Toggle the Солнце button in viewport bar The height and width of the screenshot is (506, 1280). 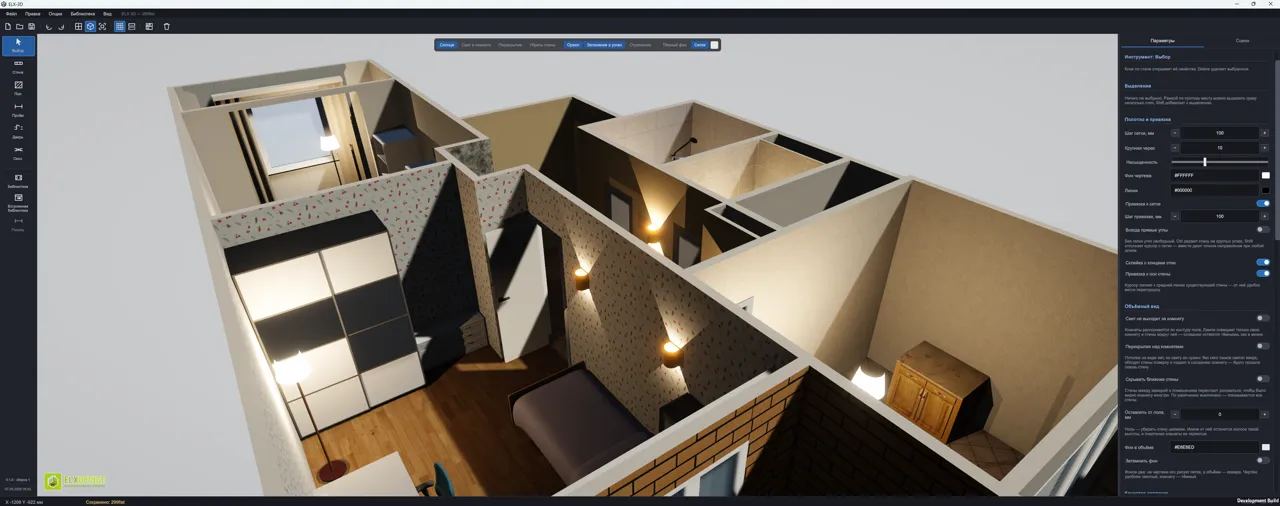point(447,45)
